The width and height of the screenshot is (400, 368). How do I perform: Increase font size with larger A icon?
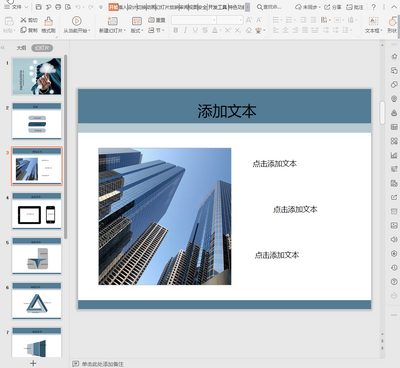(249, 20)
